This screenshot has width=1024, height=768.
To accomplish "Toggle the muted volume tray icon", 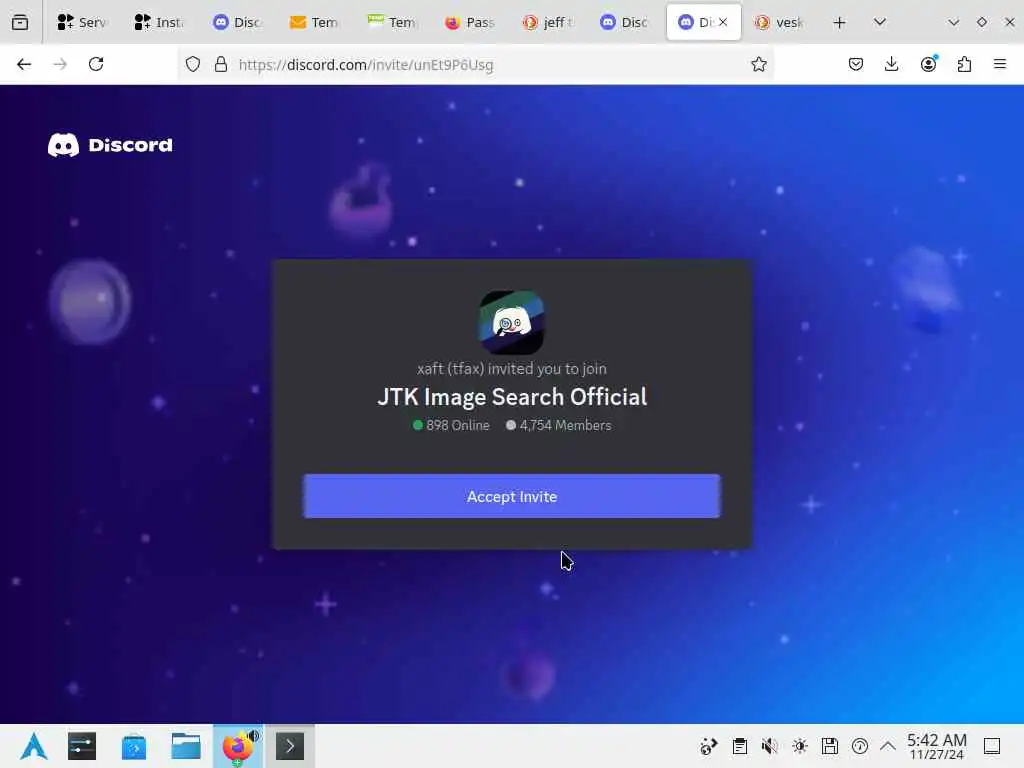I will (x=769, y=746).
